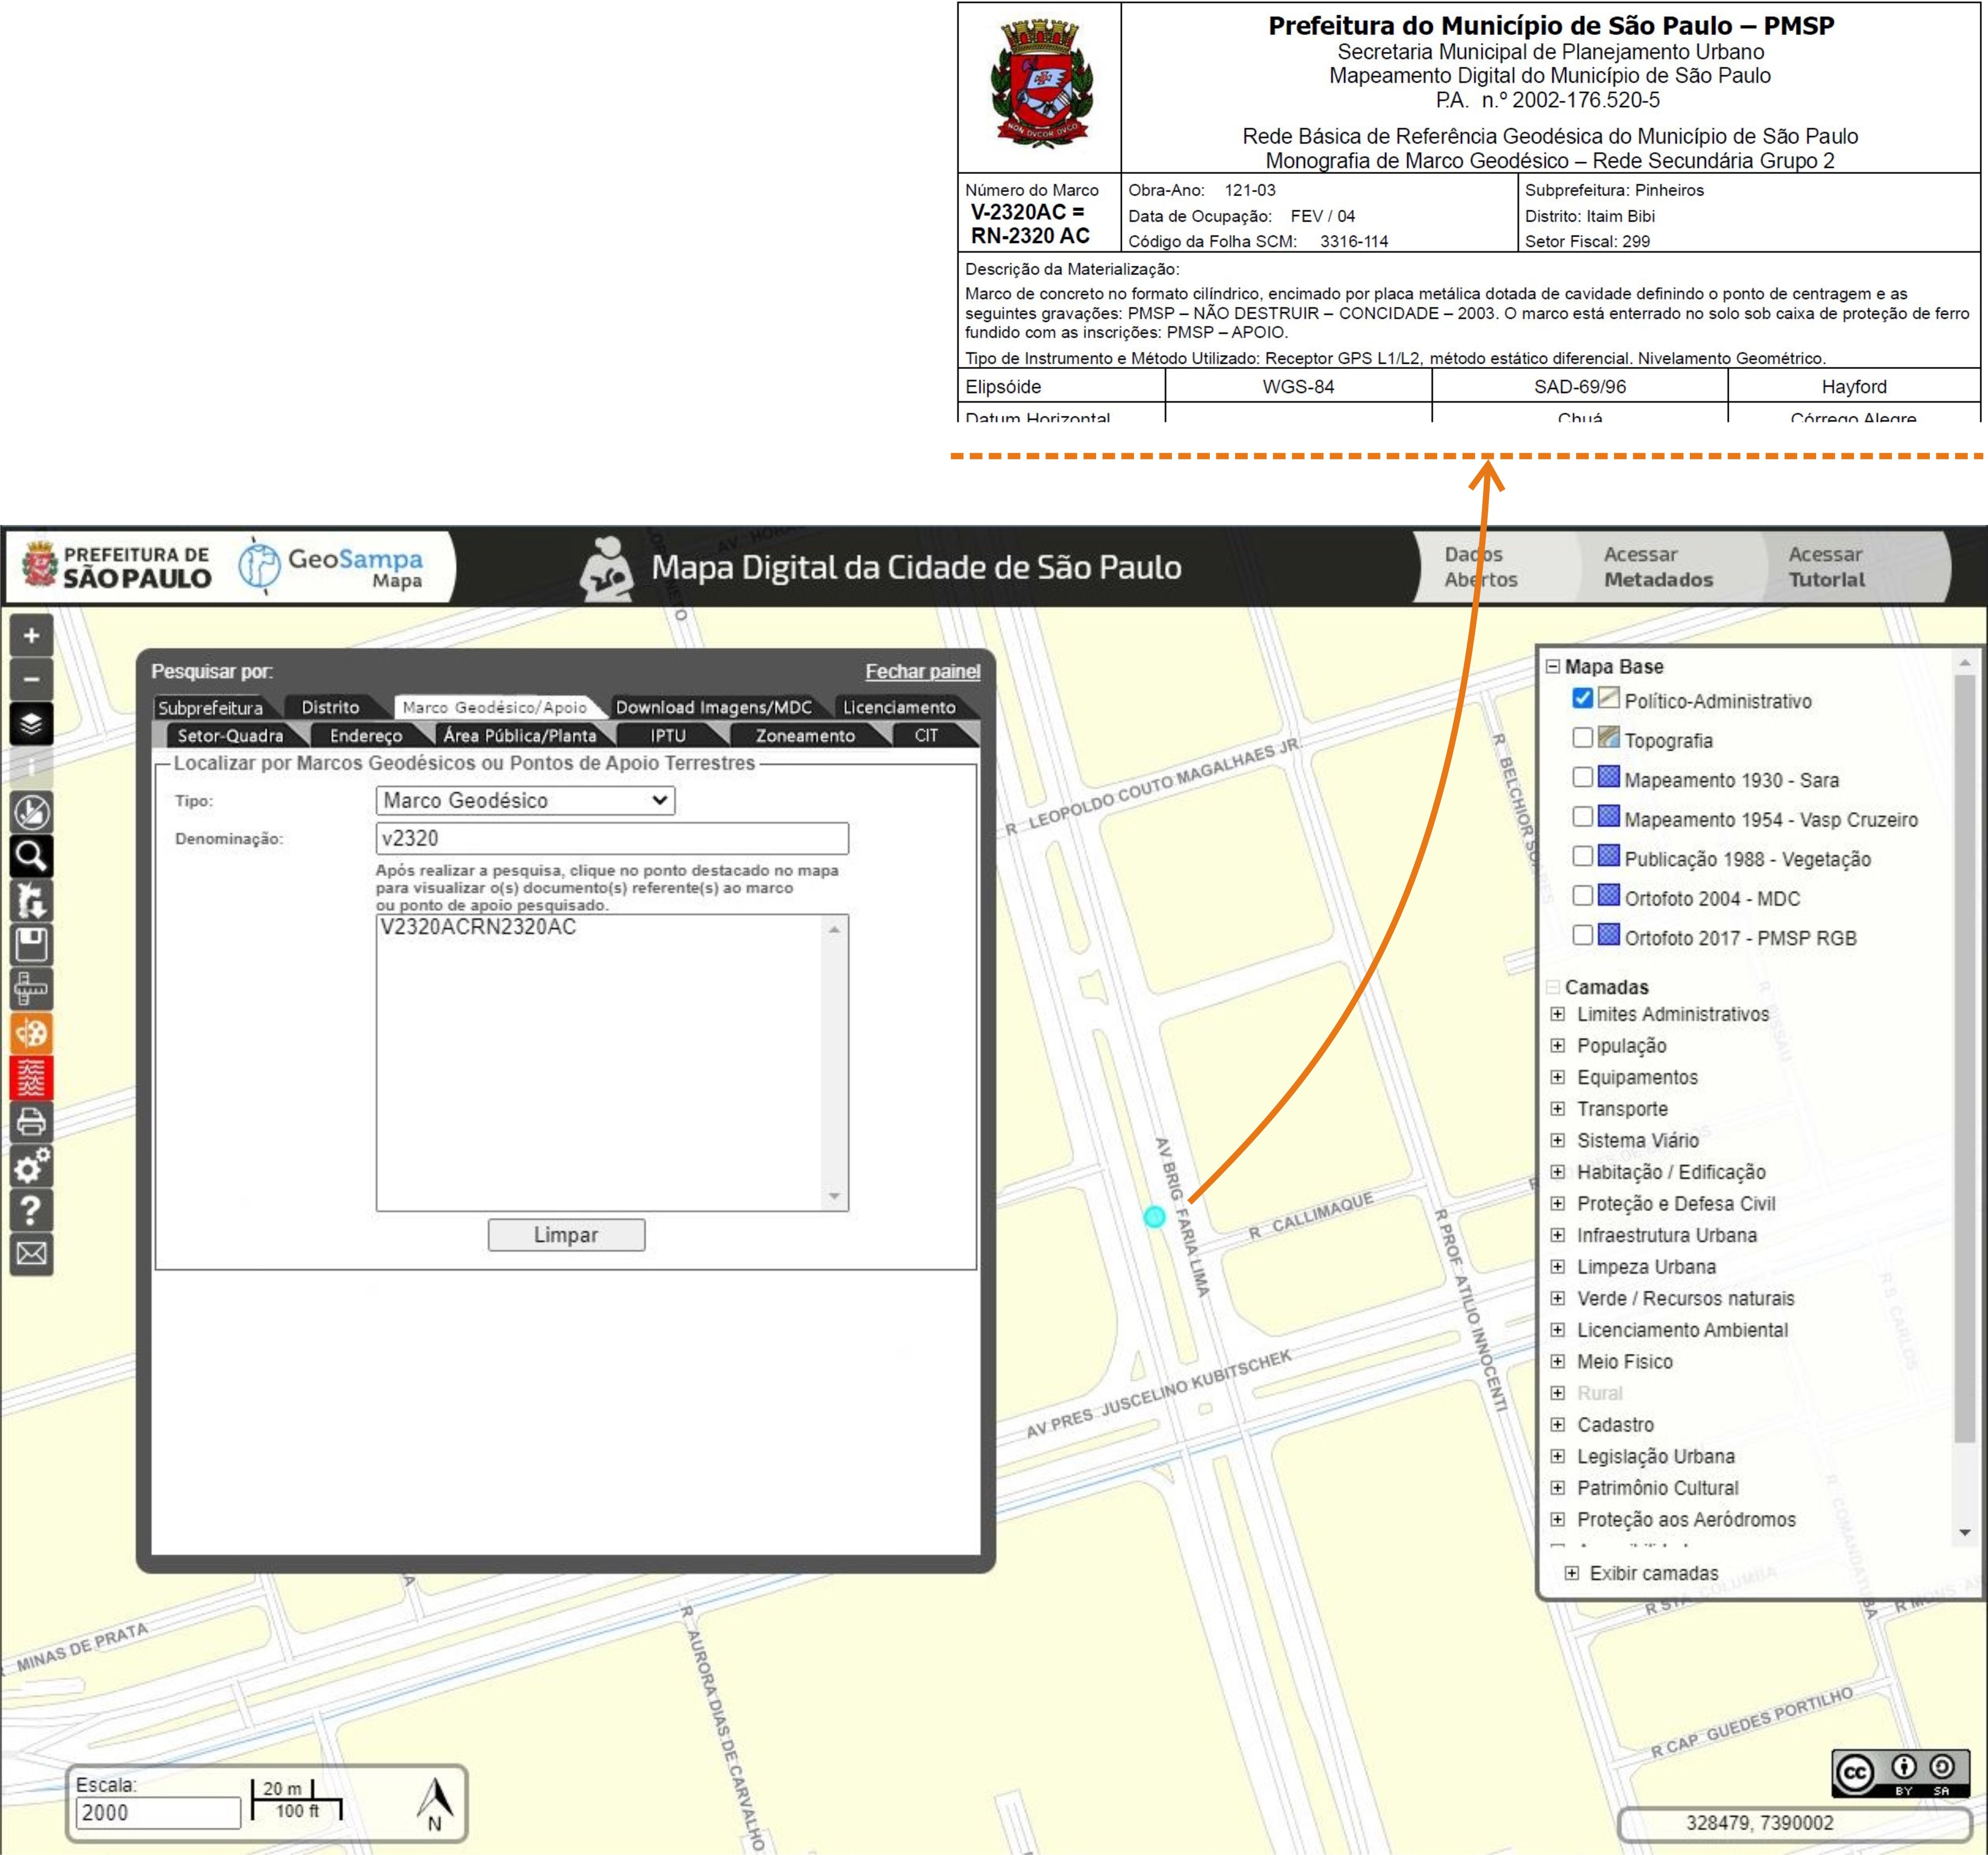Open the Tipo dropdown Marco Geodésico

525,800
